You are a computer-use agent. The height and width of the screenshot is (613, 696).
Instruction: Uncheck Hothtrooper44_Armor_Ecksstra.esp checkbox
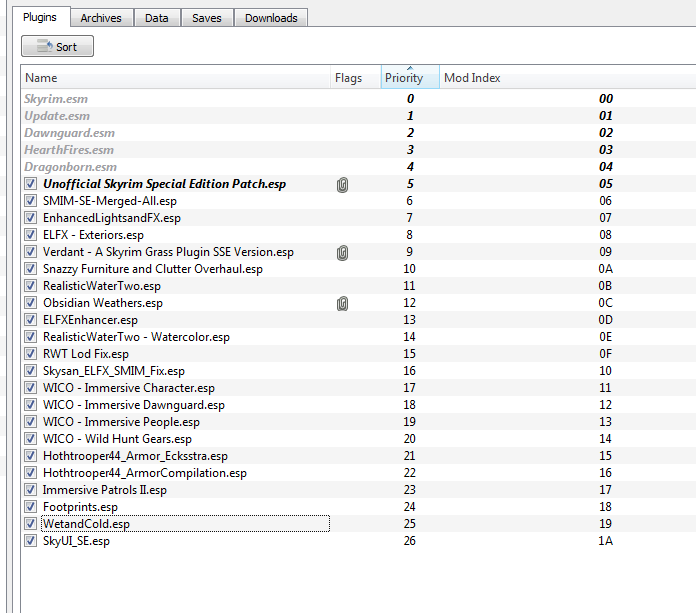pyautogui.click(x=30, y=456)
